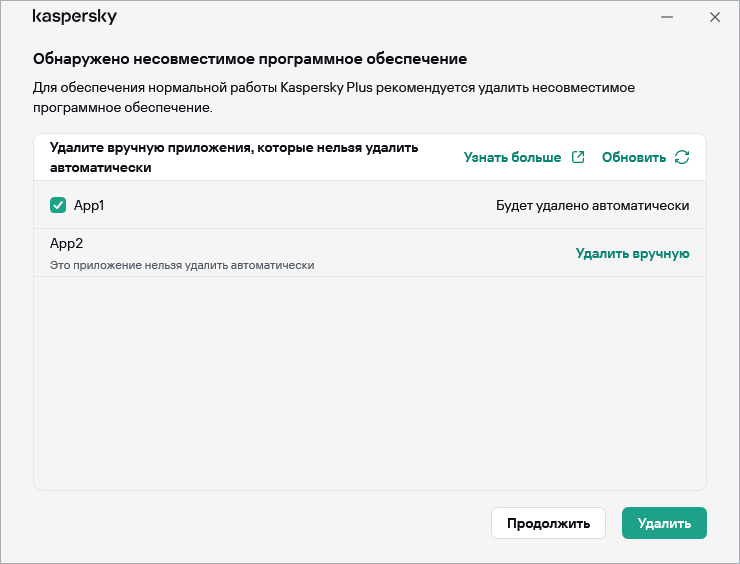
Task: Click the Будет удалено автоматически status text
Action: [x=592, y=205]
